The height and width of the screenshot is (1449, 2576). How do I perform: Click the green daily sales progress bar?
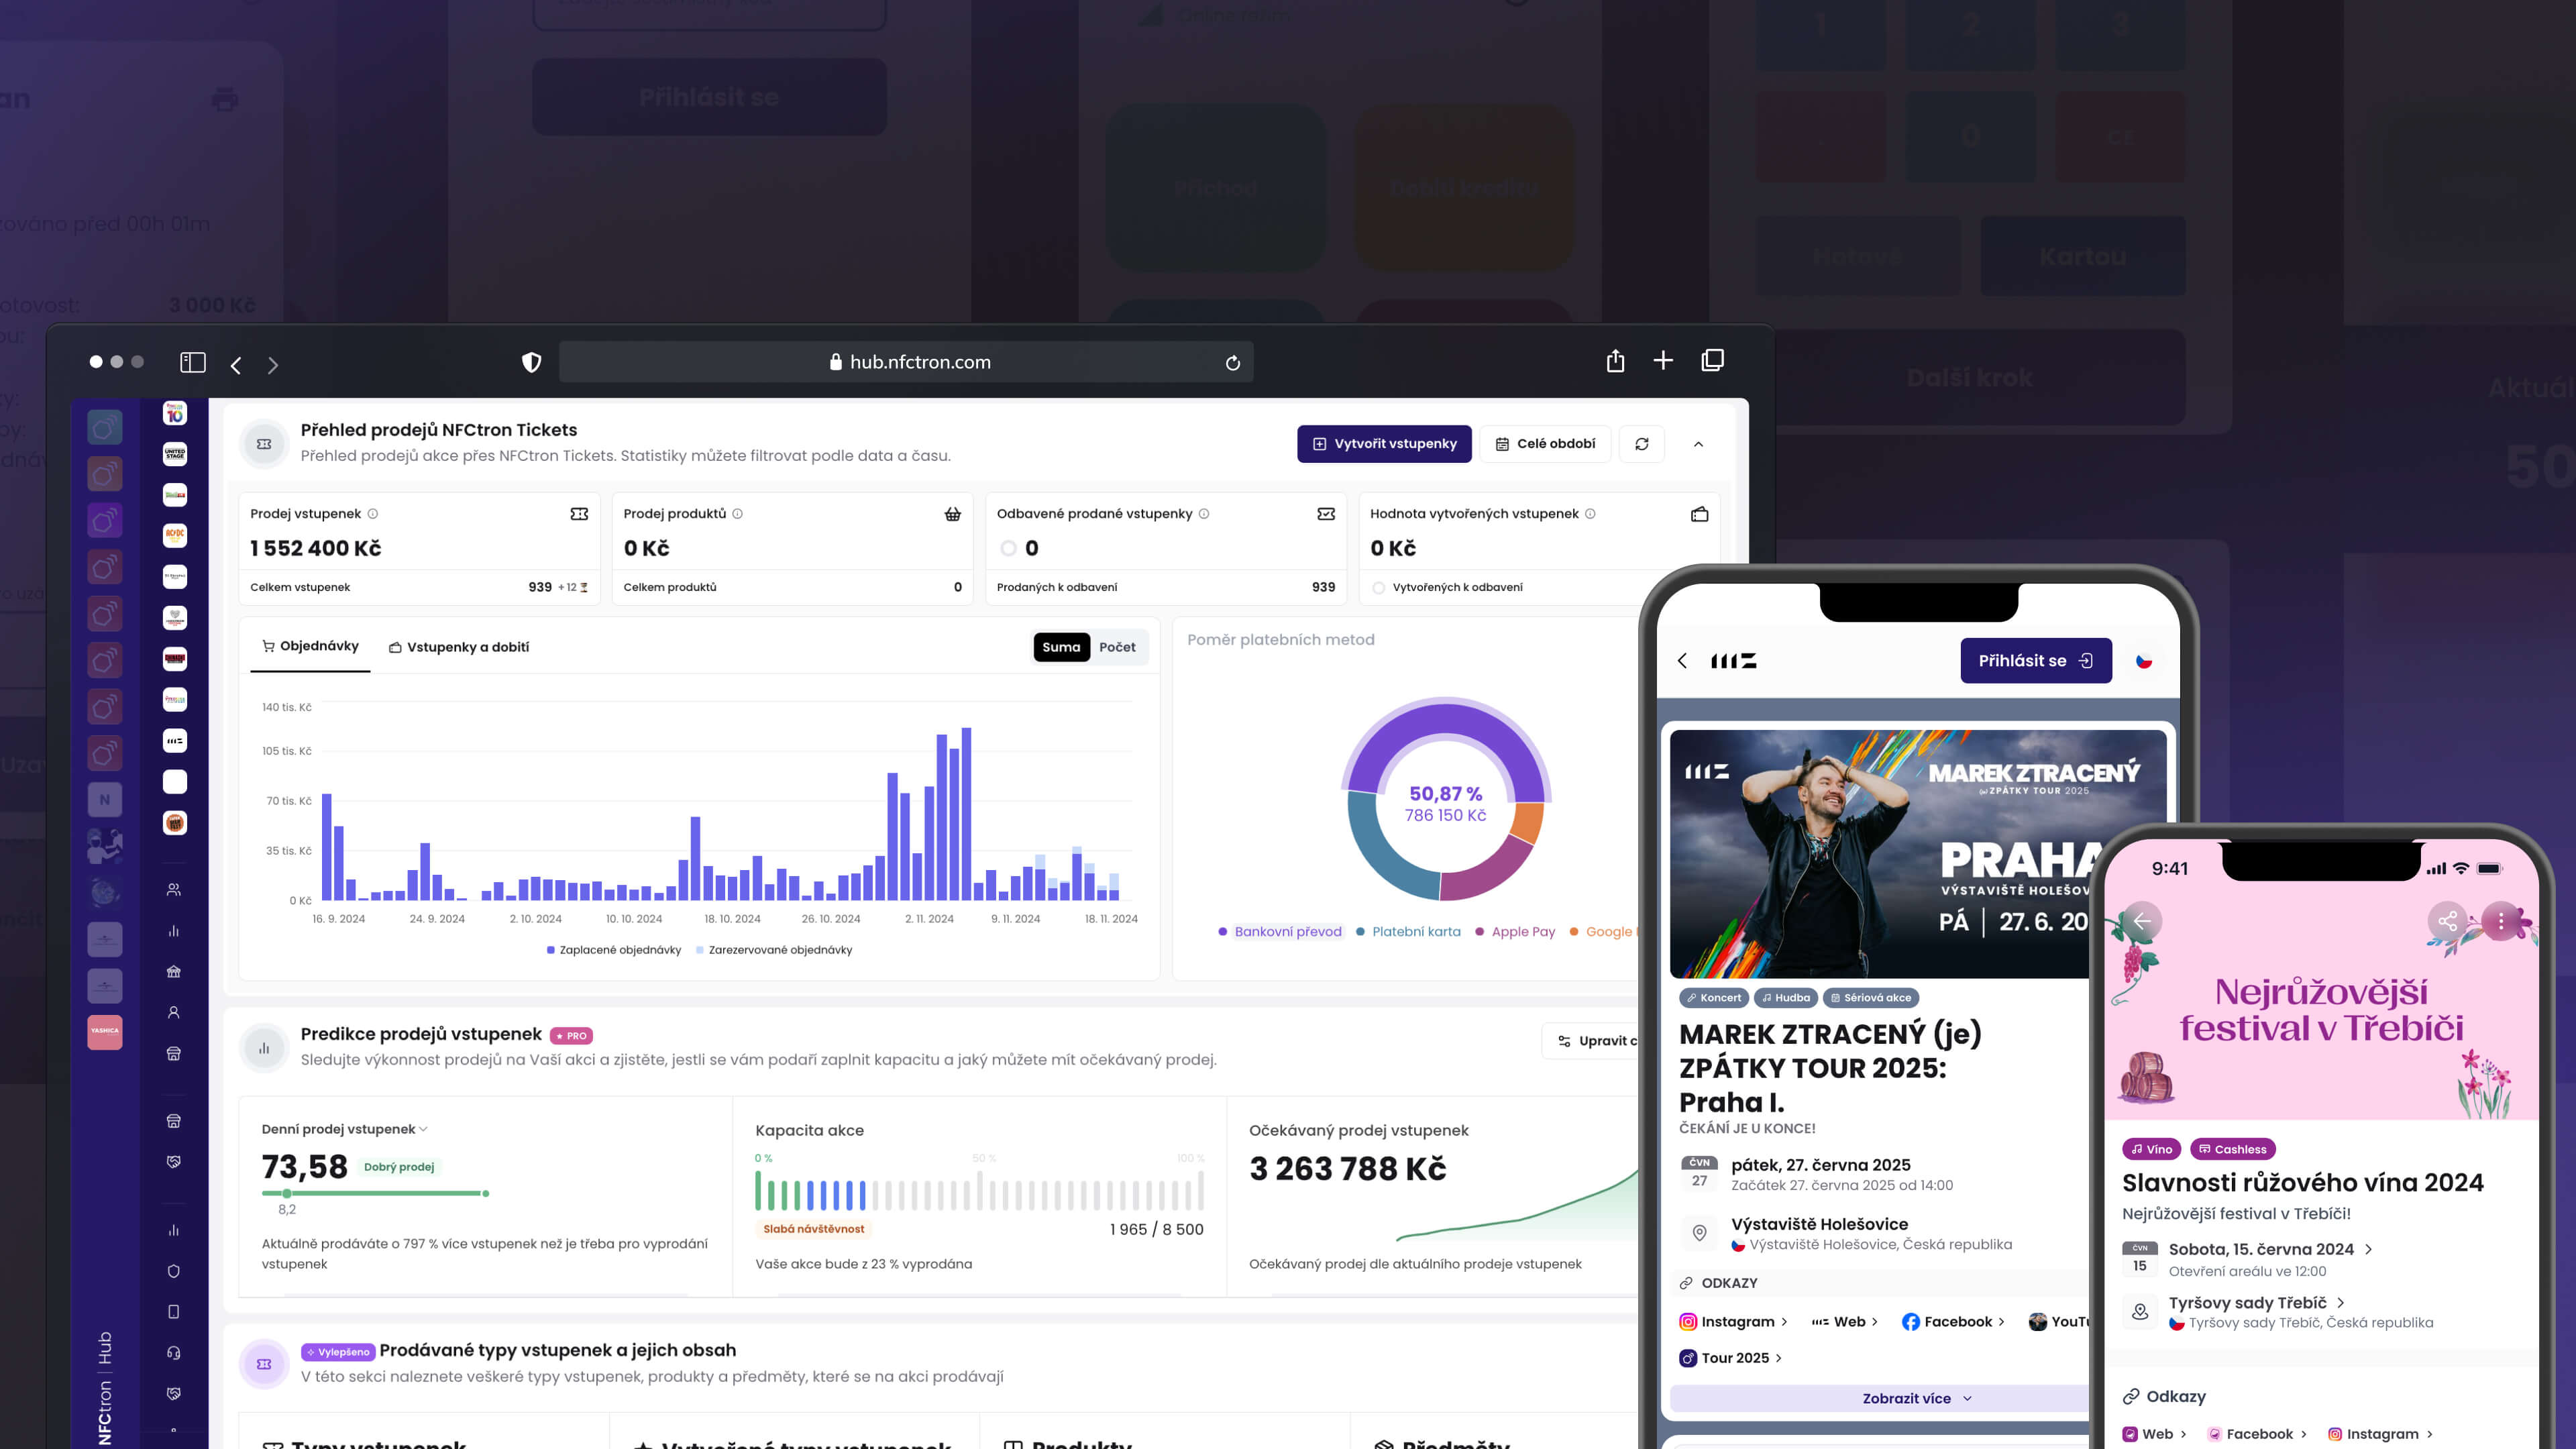[375, 1193]
